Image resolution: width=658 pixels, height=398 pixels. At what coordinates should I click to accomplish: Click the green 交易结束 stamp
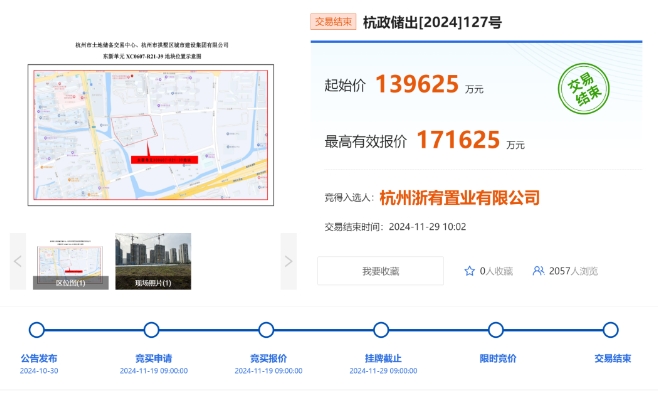tap(583, 89)
